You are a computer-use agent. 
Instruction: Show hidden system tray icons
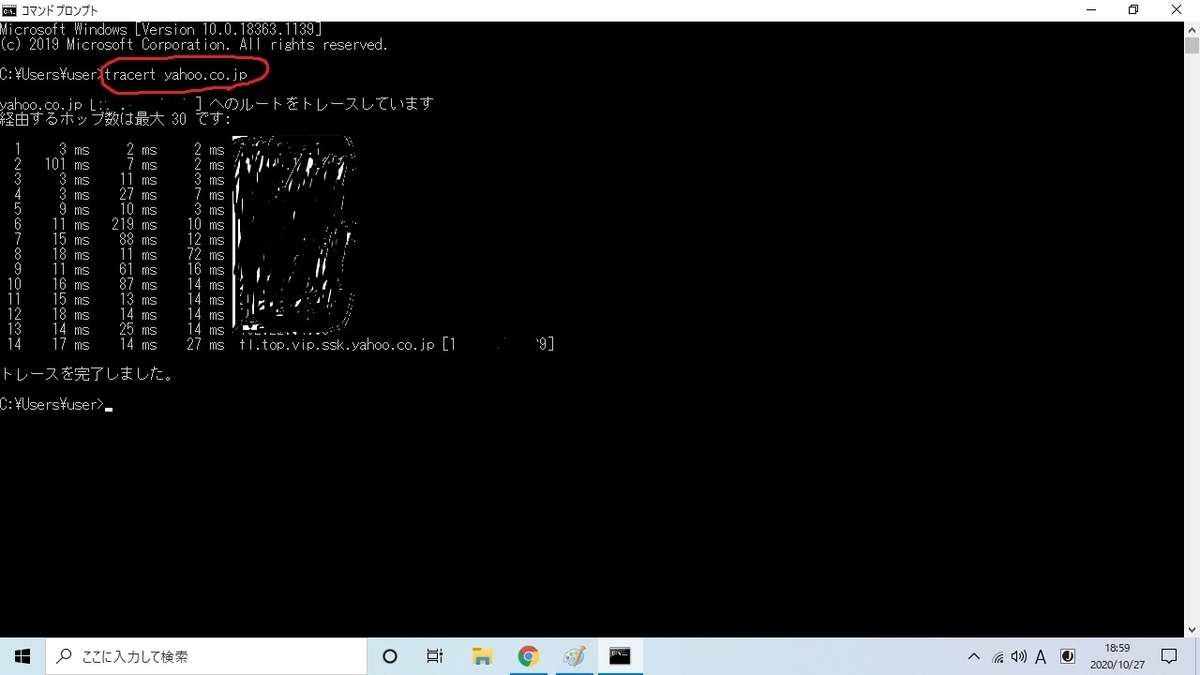[x=974, y=657]
